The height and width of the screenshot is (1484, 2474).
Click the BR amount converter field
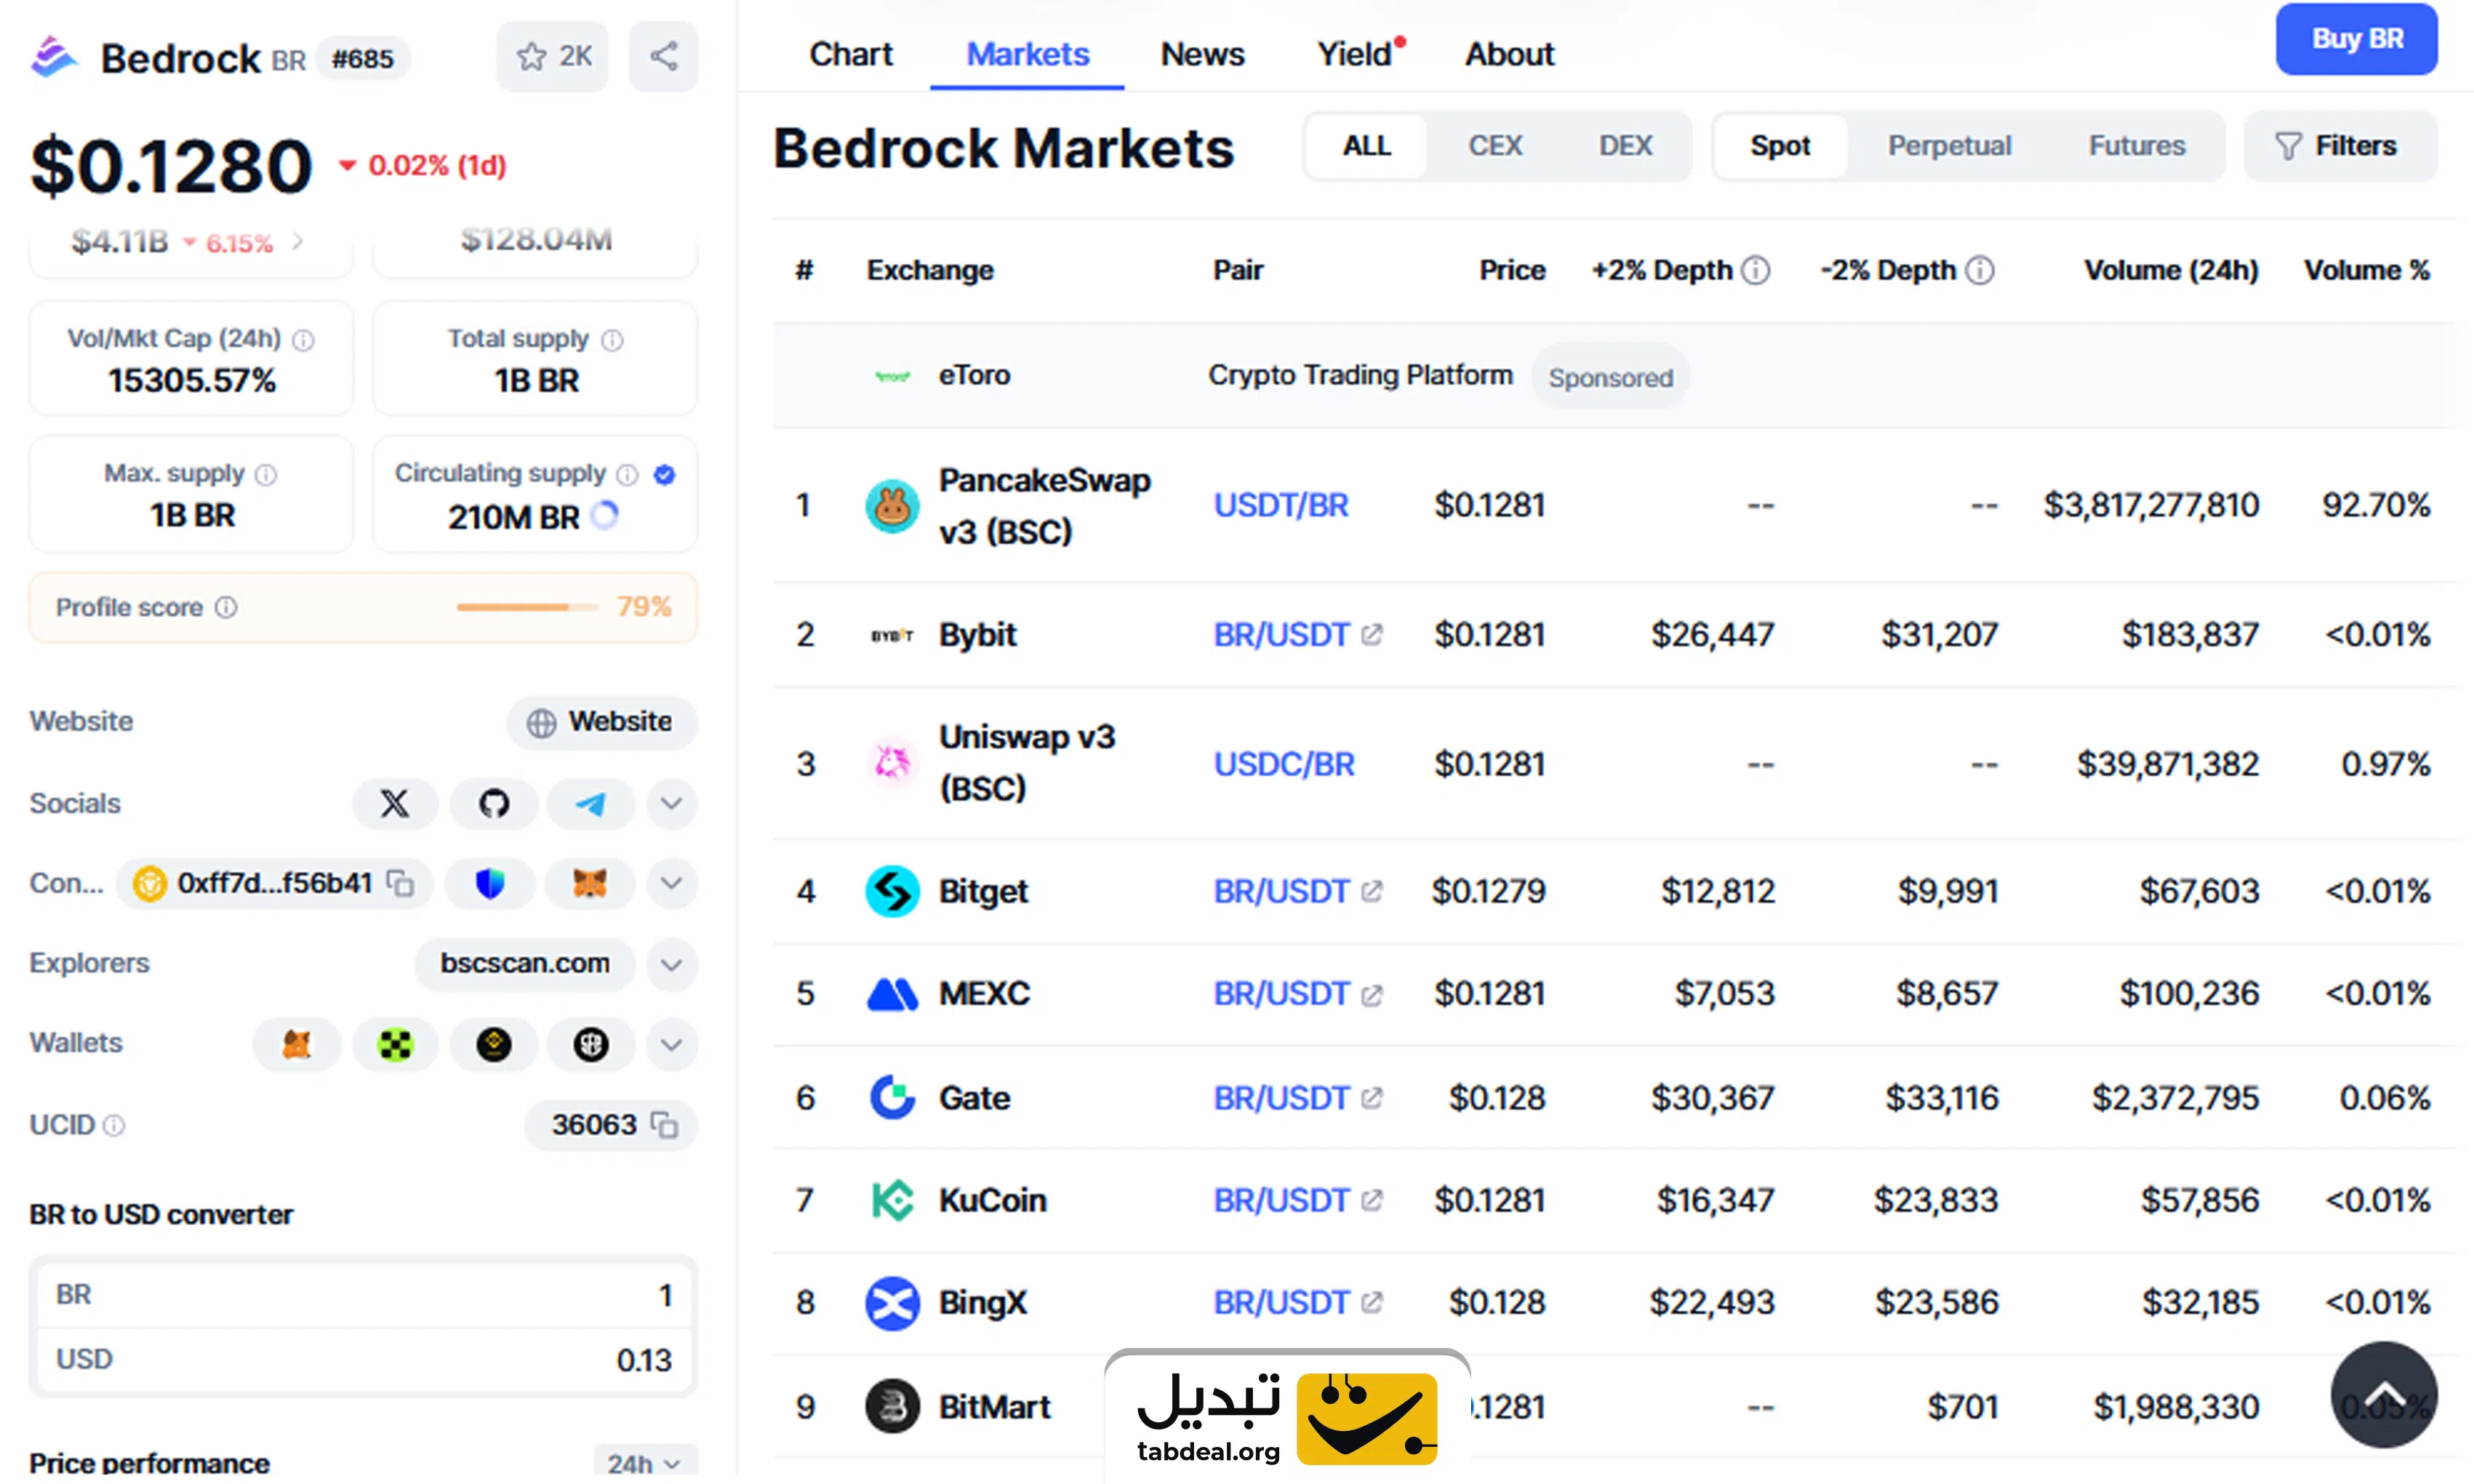point(363,1296)
